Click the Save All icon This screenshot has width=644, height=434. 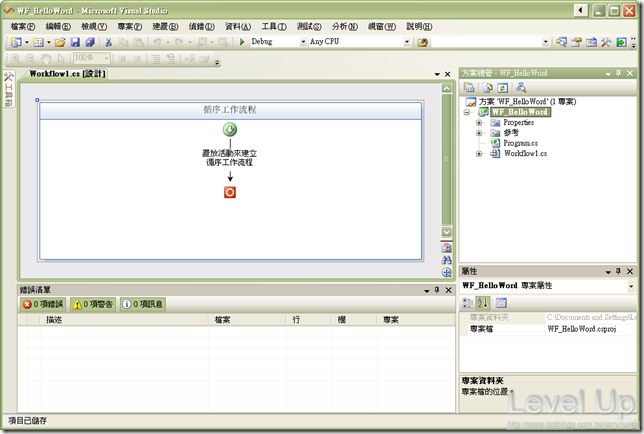(x=90, y=42)
